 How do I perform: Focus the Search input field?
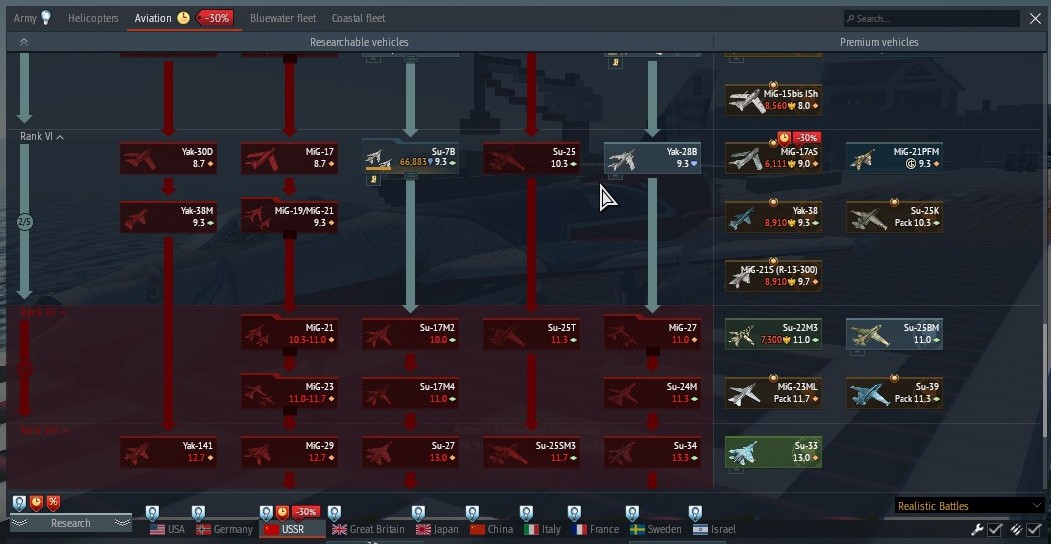(x=932, y=19)
